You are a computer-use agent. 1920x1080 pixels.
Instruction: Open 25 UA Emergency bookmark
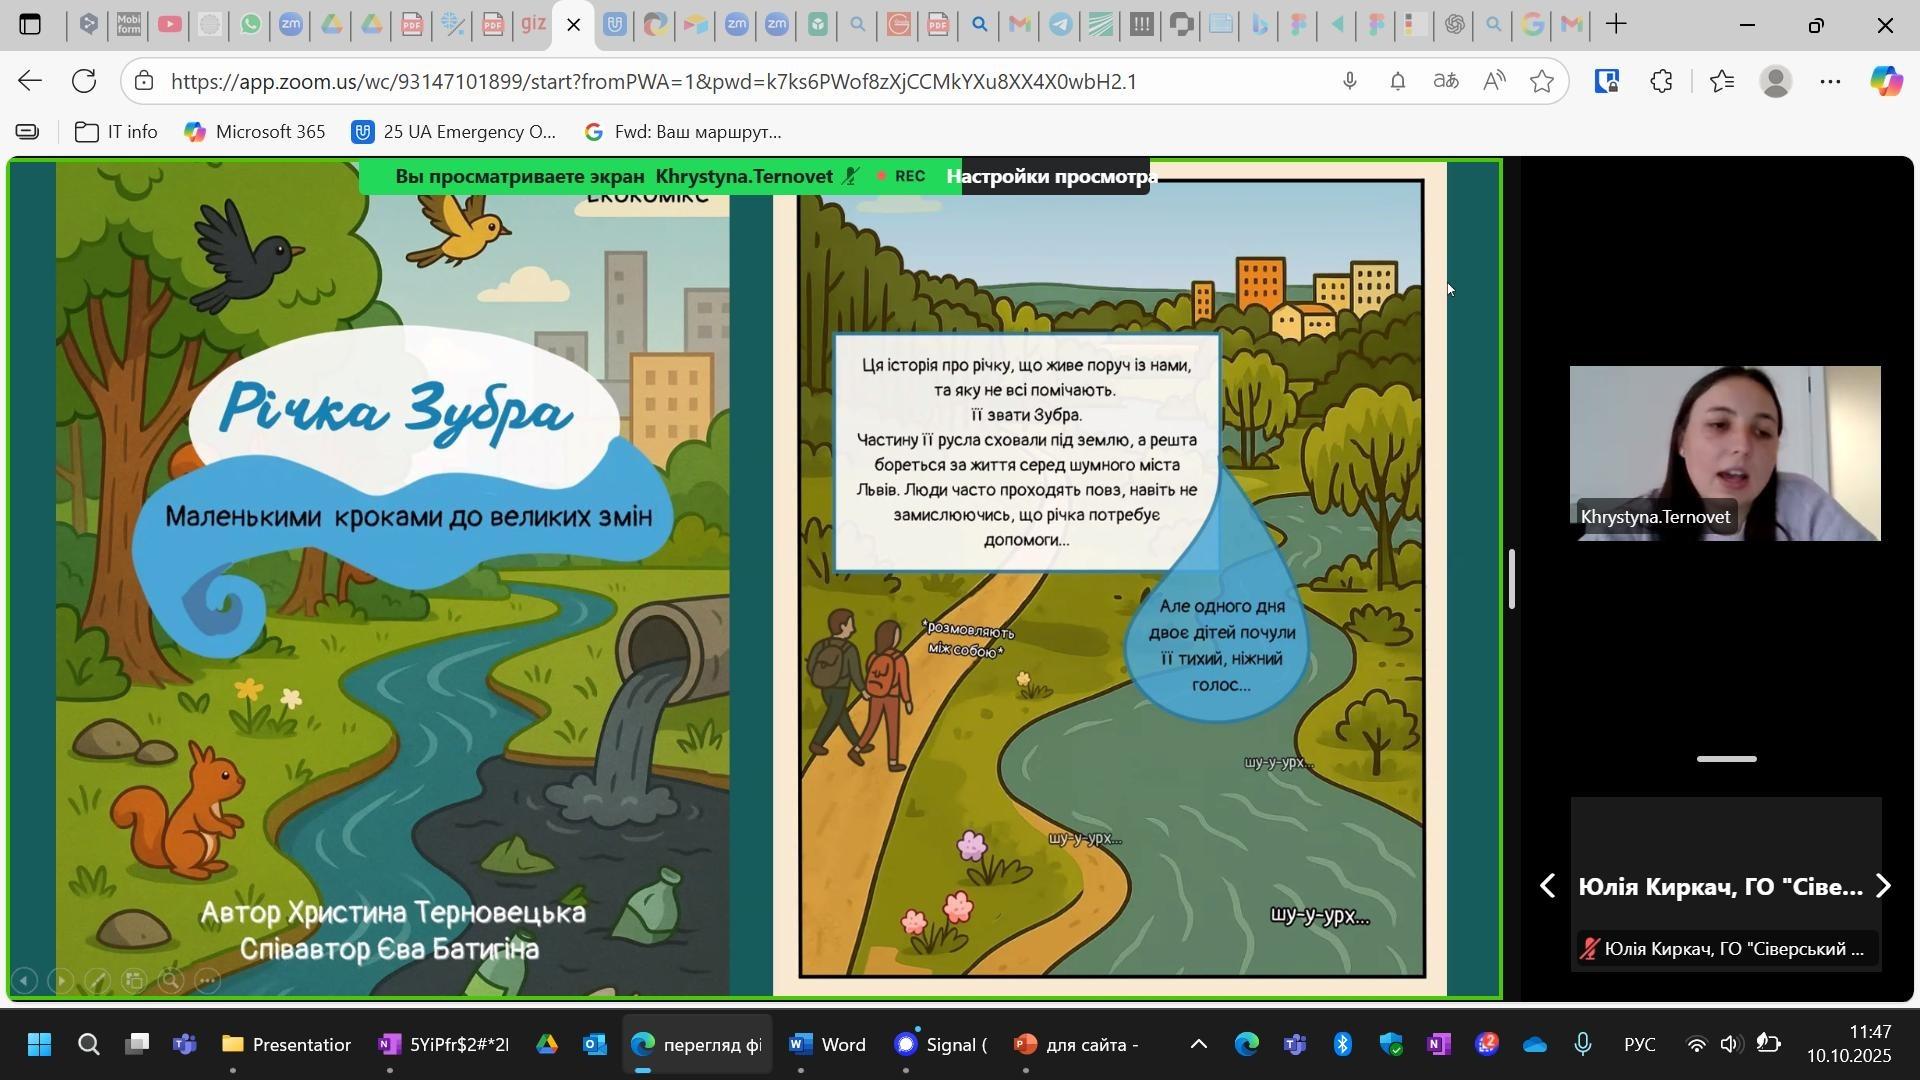click(x=454, y=132)
